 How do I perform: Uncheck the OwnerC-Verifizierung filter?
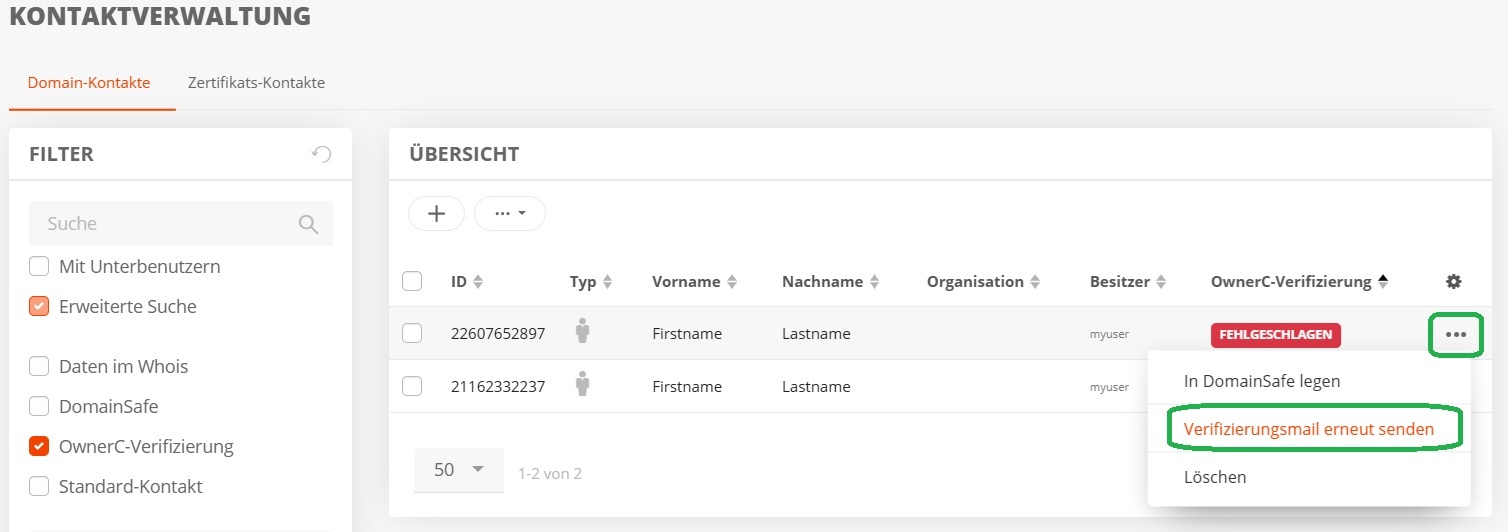click(39, 447)
